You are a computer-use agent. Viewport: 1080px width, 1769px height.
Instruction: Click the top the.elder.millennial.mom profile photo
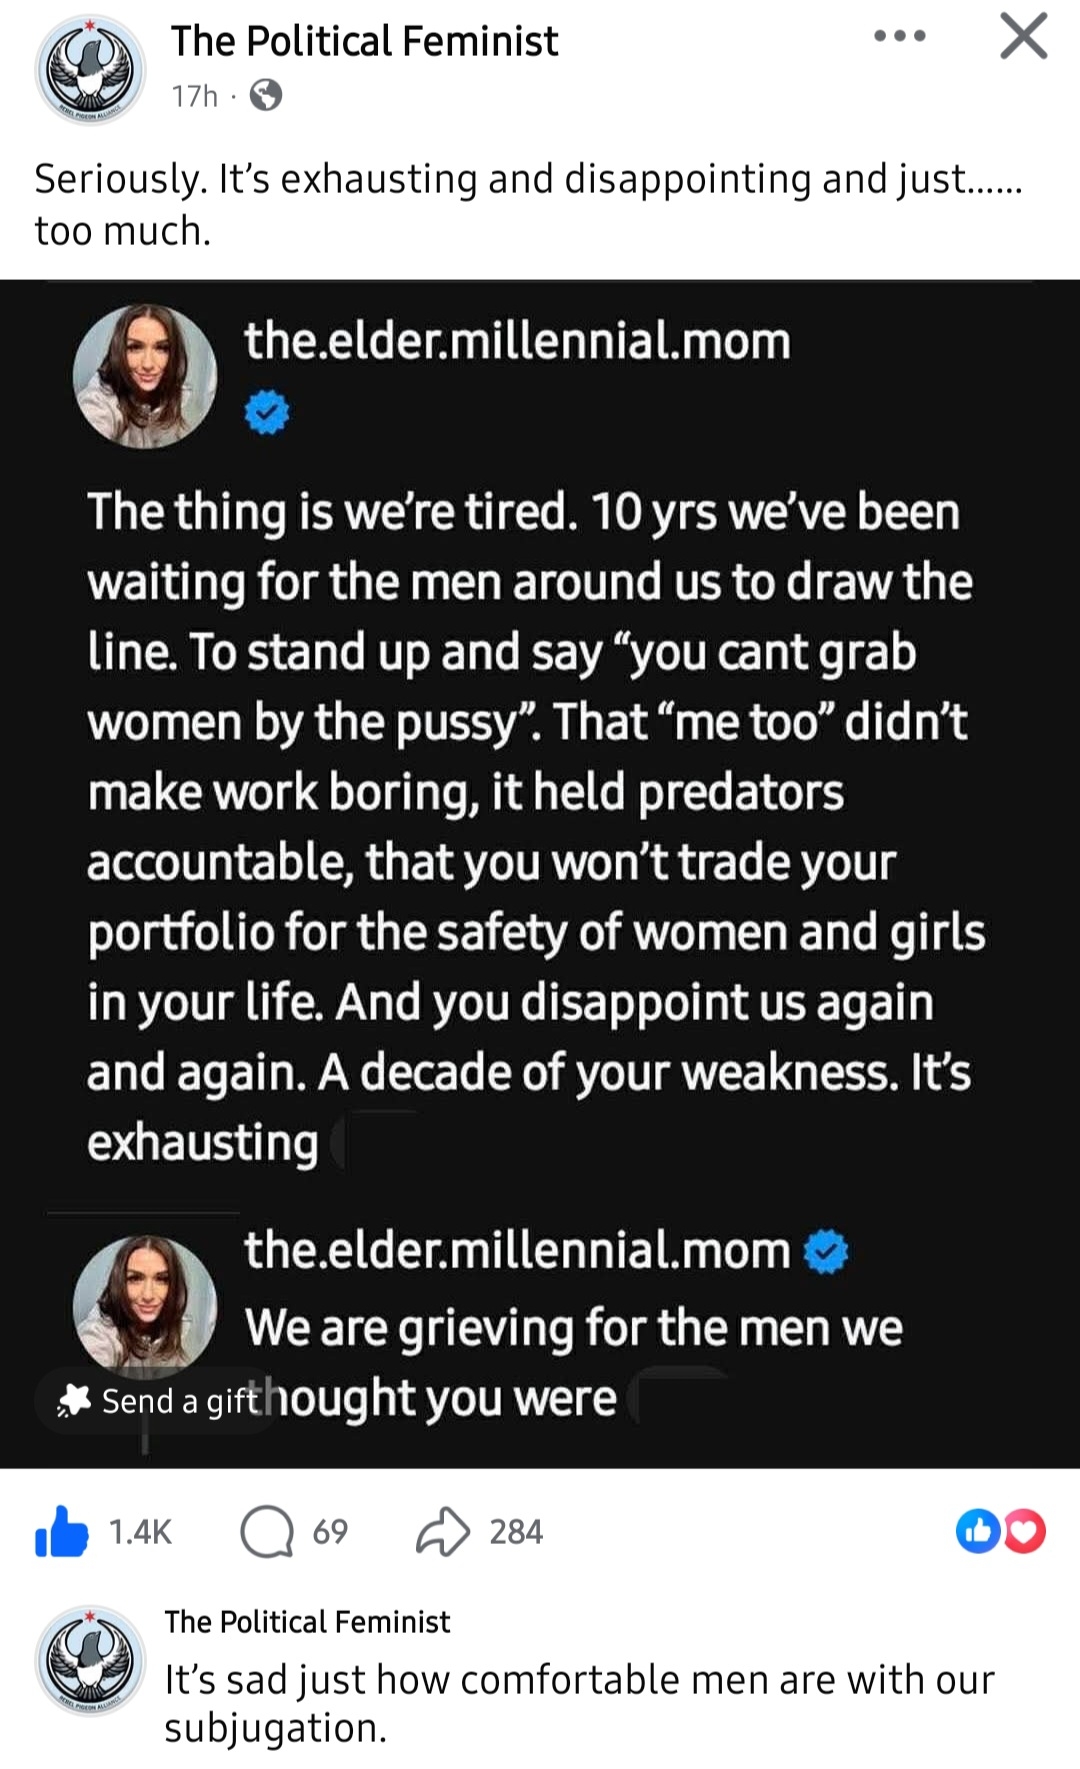(x=145, y=375)
